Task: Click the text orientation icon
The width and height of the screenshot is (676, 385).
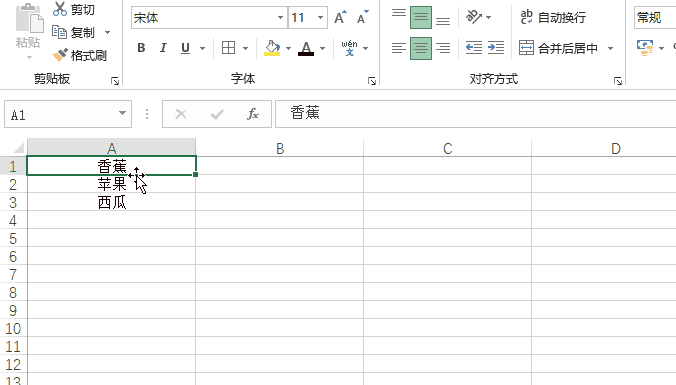Action: coord(474,17)
